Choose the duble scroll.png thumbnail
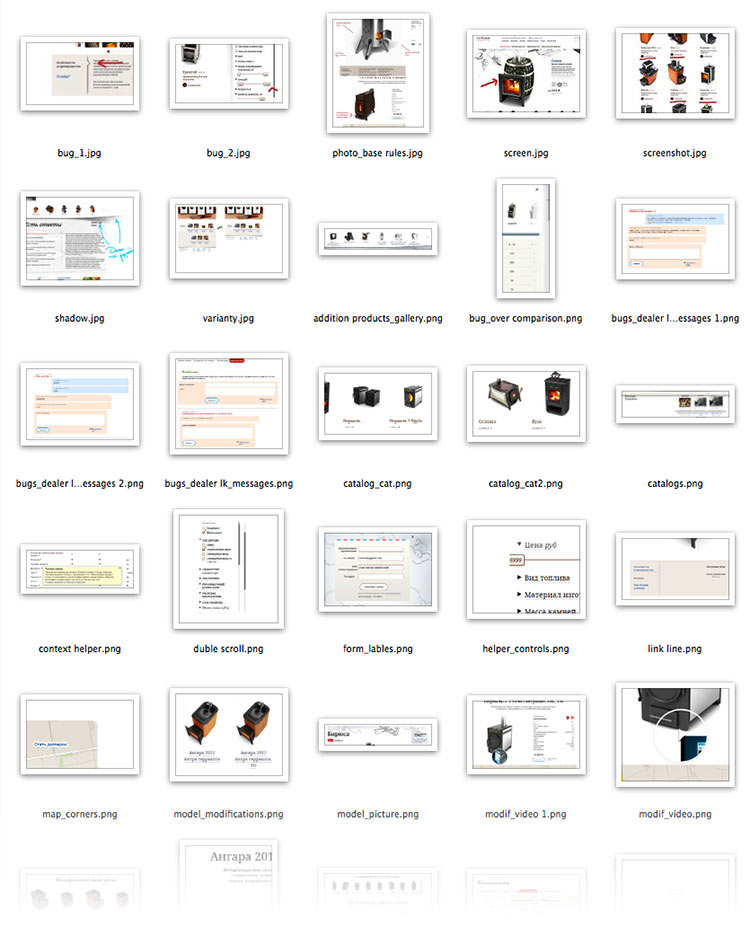 click(x=228, y=568)
